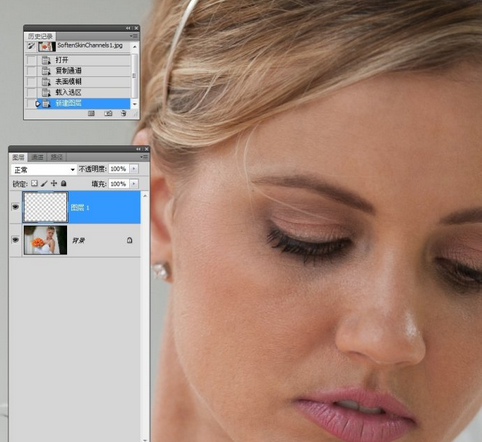Hide the 背景 layer eye icon

[x=15, y=240]
